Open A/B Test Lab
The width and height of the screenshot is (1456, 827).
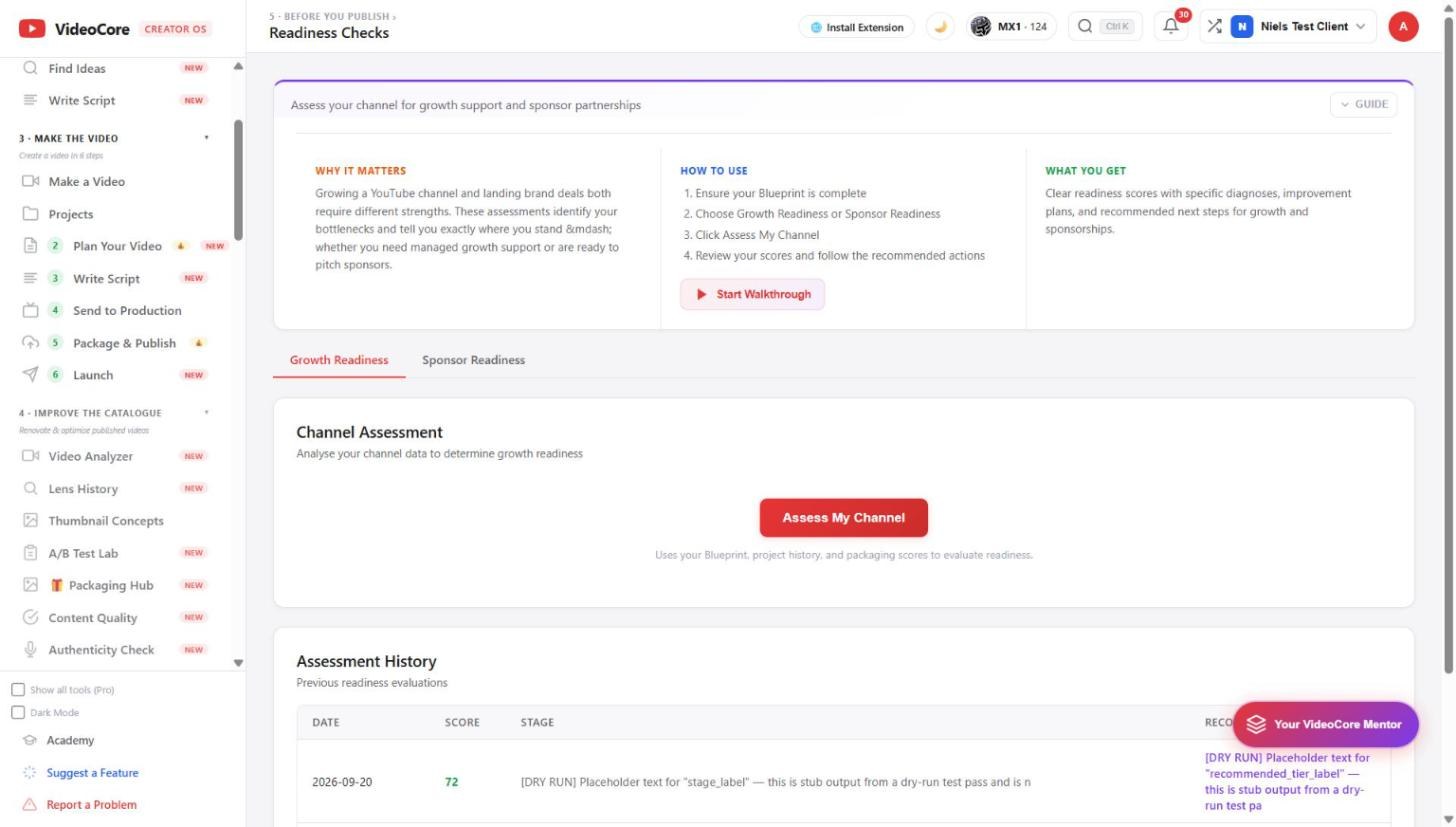pyautogui.click(x=83, y=553)
